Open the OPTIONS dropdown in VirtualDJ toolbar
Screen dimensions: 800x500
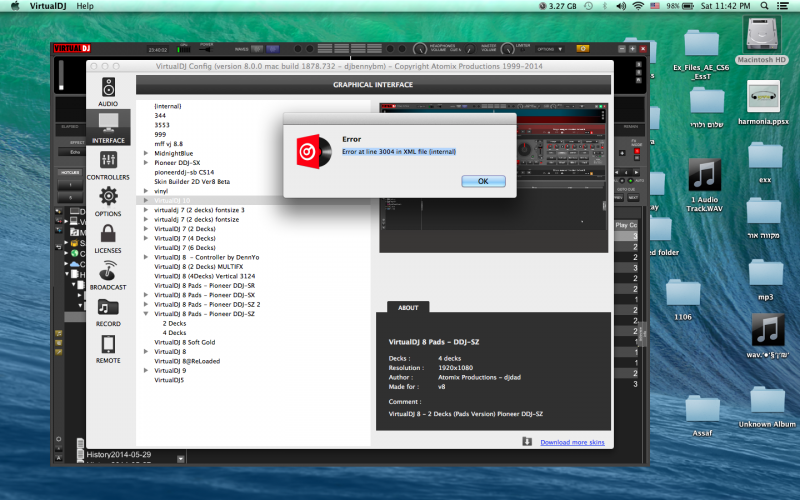[550, 49]
